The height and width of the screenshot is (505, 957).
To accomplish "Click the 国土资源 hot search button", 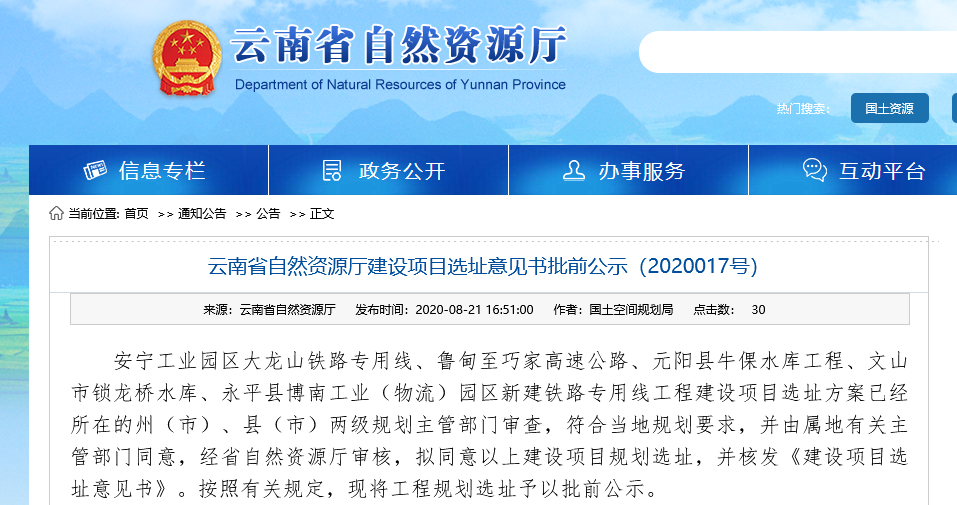I will point(889,108).
